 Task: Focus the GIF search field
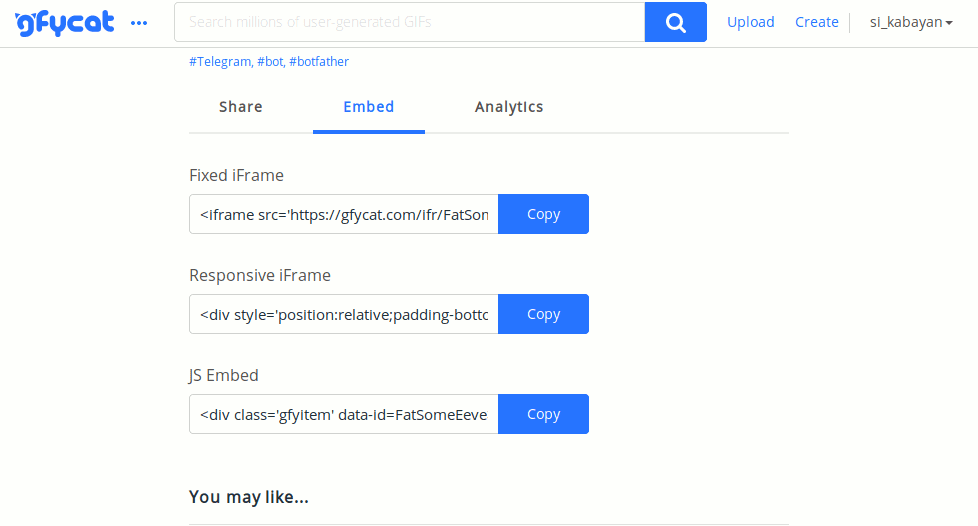(409, 22)
